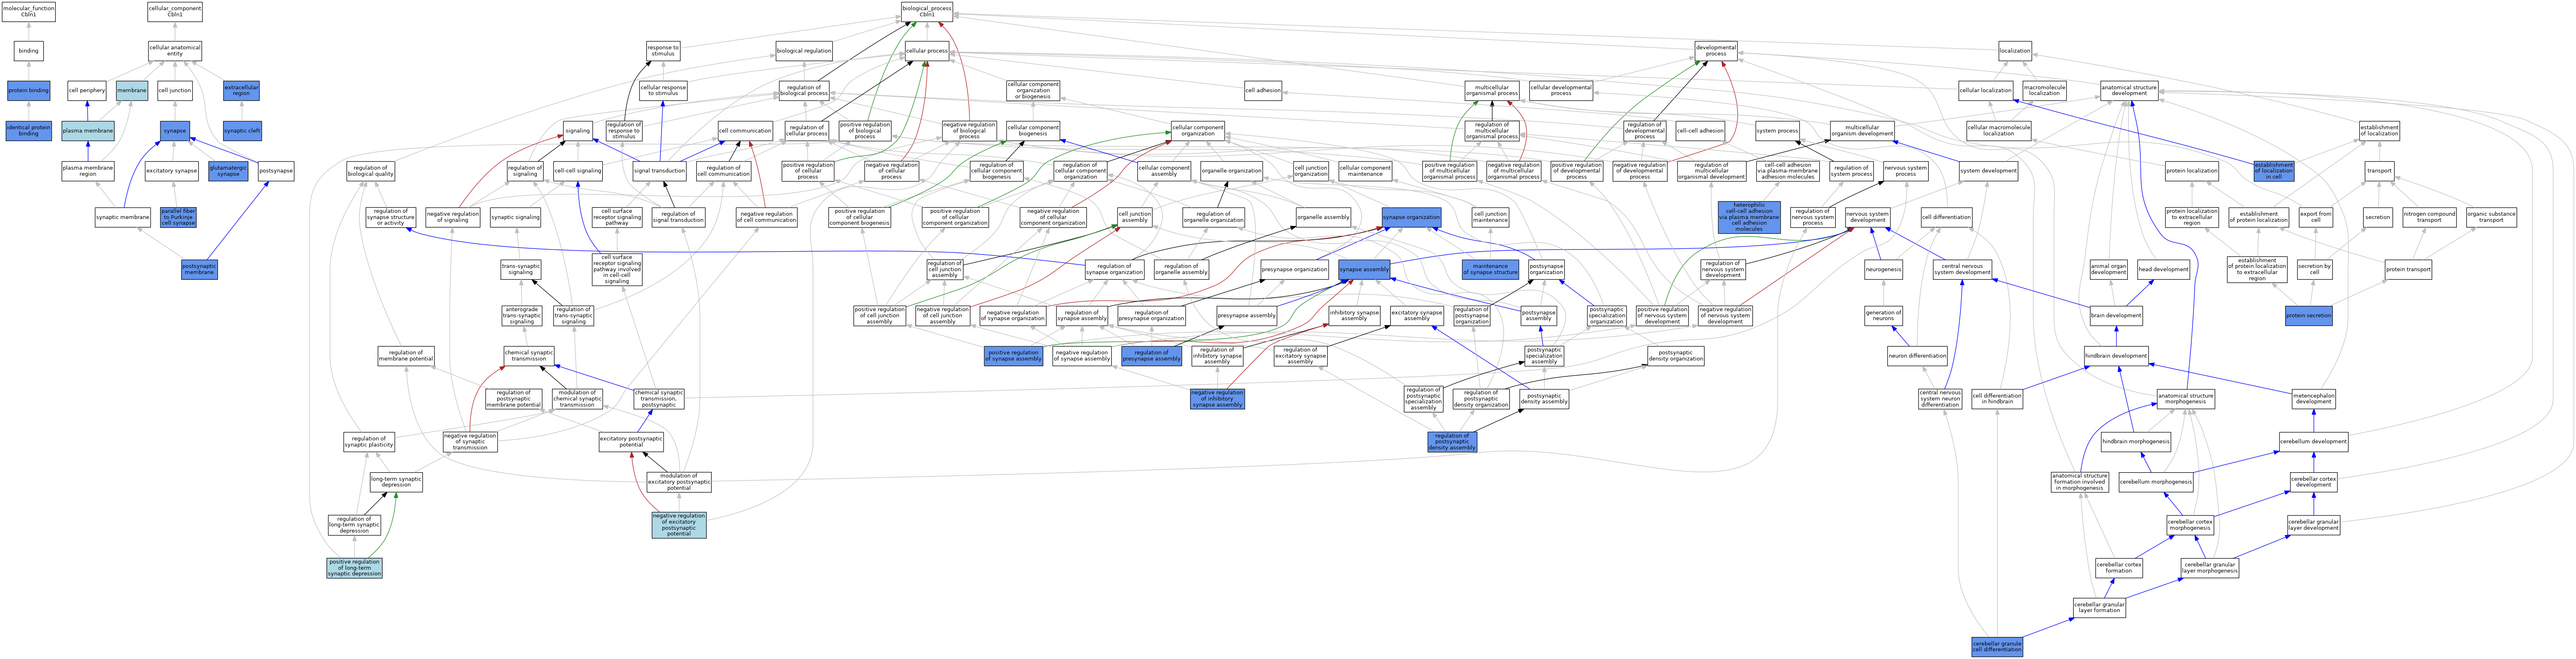This screenshot has height=659, width=2576.
Task: Select the 'hindbrain development' node
Action: click(2116, 356)
